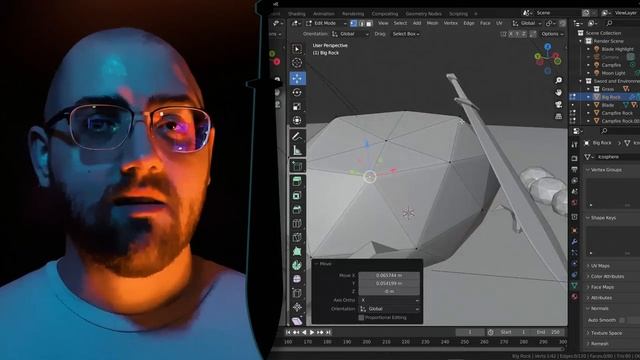The image size is (640, 360).
Task: Click the blue Z axis on navigation gizmo
Action: click(x=548, y=47)
